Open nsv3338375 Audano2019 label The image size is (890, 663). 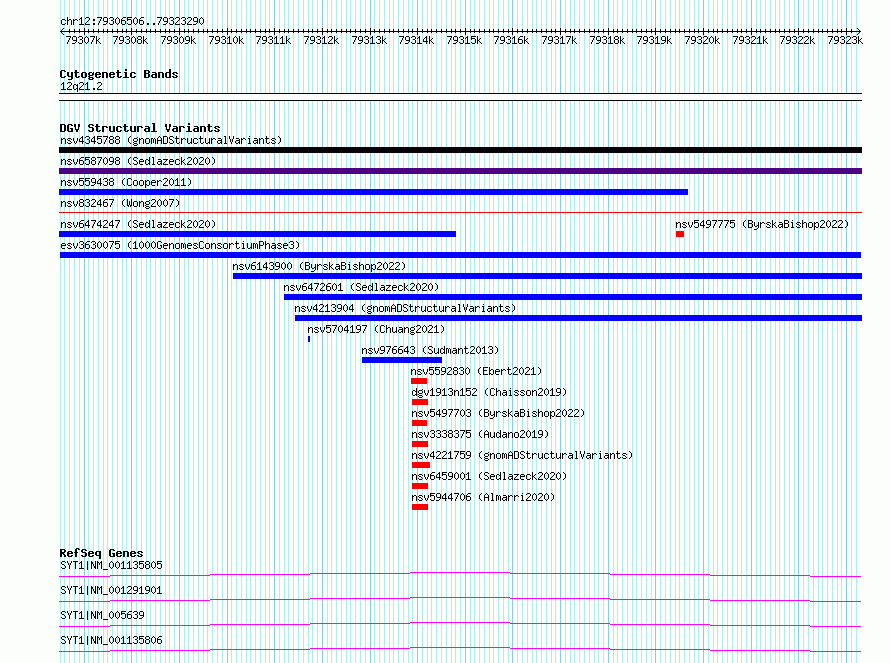pyautogui.click(x=480, y=434)
